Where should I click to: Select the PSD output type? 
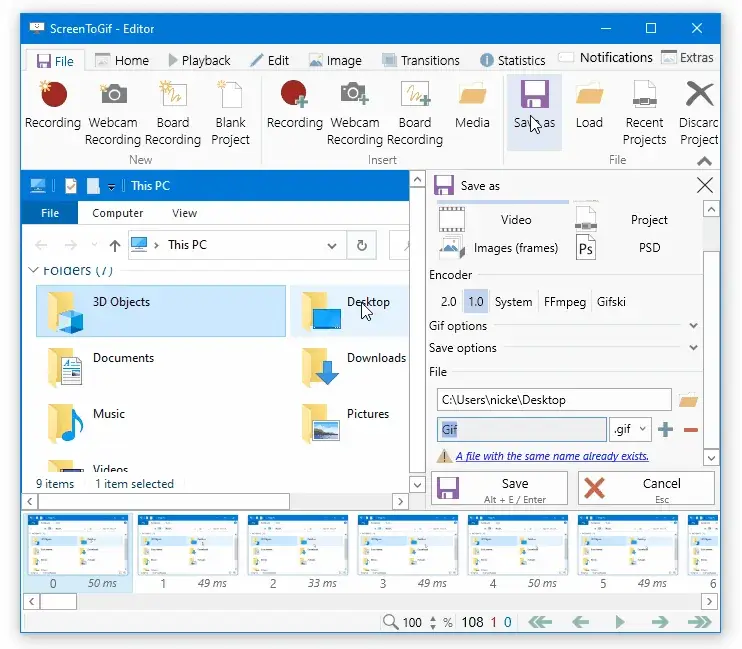click(x=636, y=248)
